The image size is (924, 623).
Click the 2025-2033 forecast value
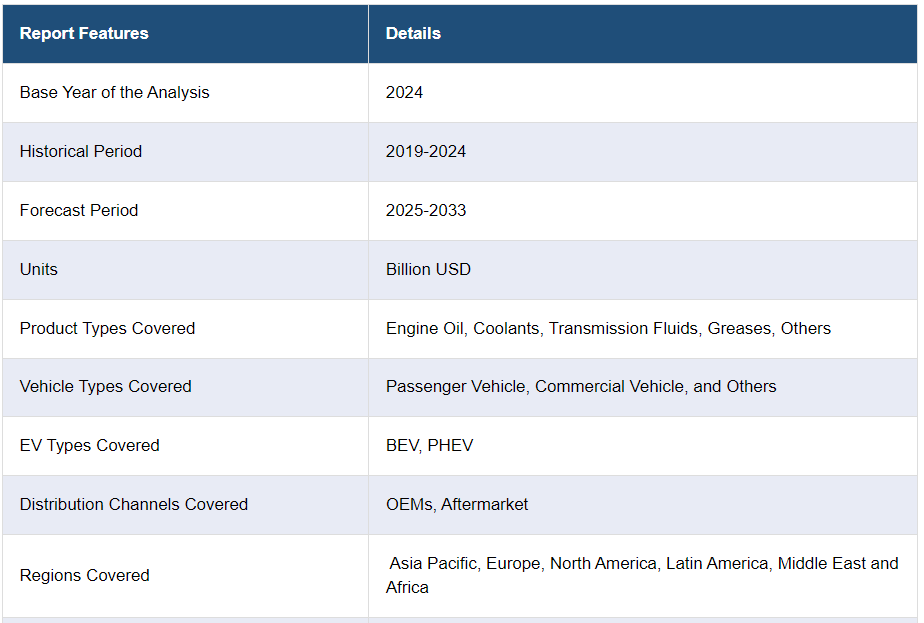point(426,211)
